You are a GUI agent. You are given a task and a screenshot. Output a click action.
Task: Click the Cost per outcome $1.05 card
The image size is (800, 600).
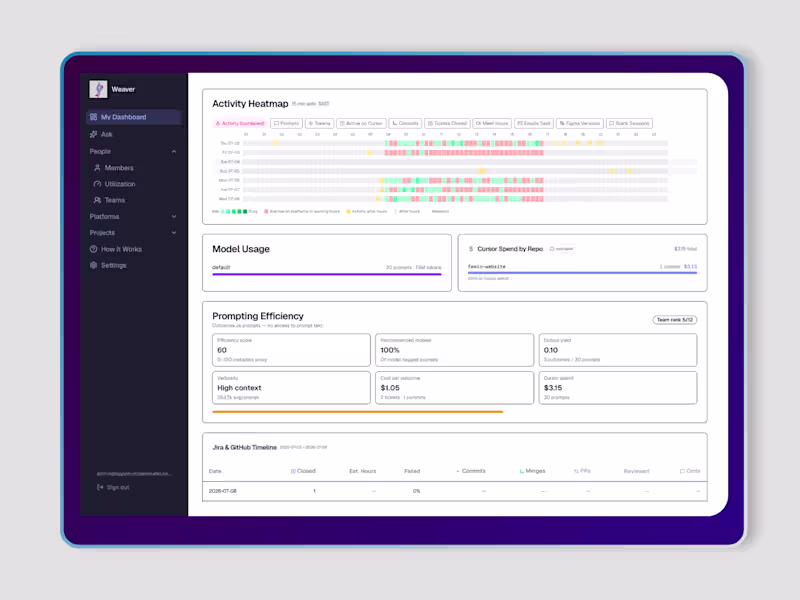[x=455, y=388]
